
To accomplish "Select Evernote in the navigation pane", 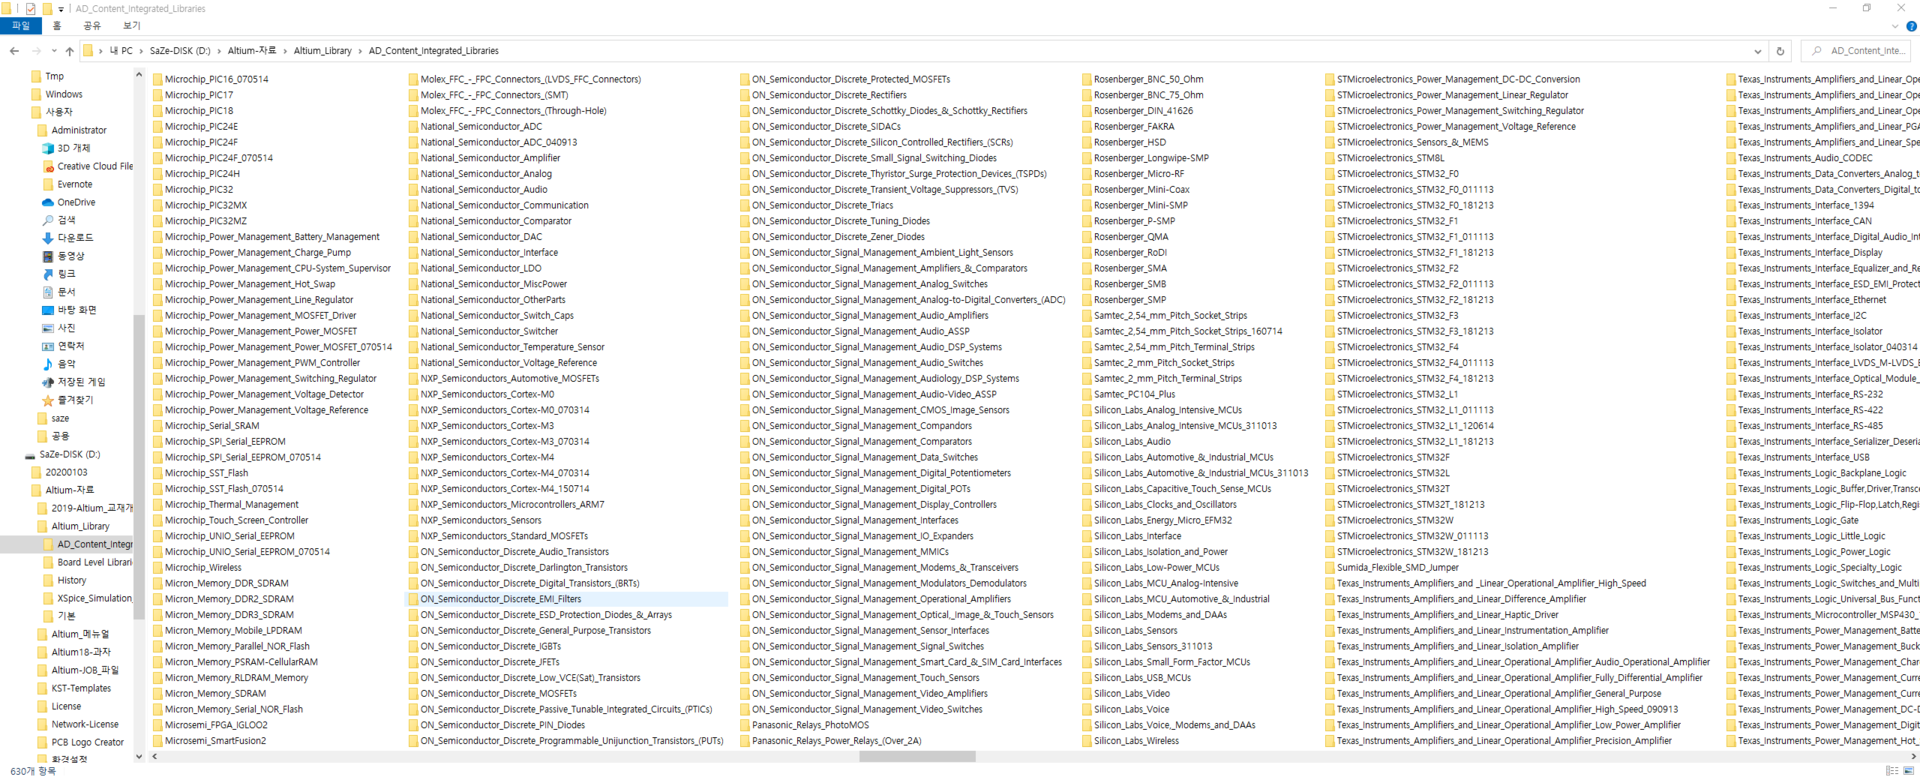I will point(68,184).
